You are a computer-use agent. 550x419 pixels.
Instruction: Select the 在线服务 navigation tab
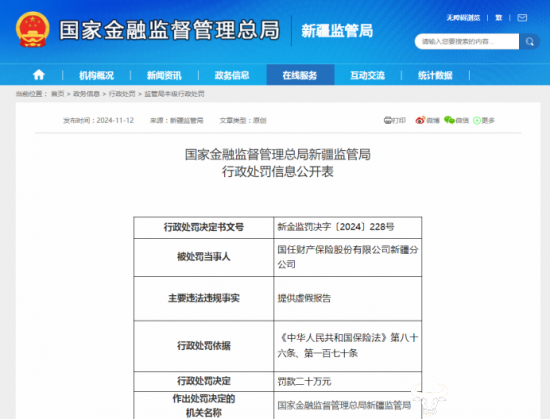pos(300,75)
